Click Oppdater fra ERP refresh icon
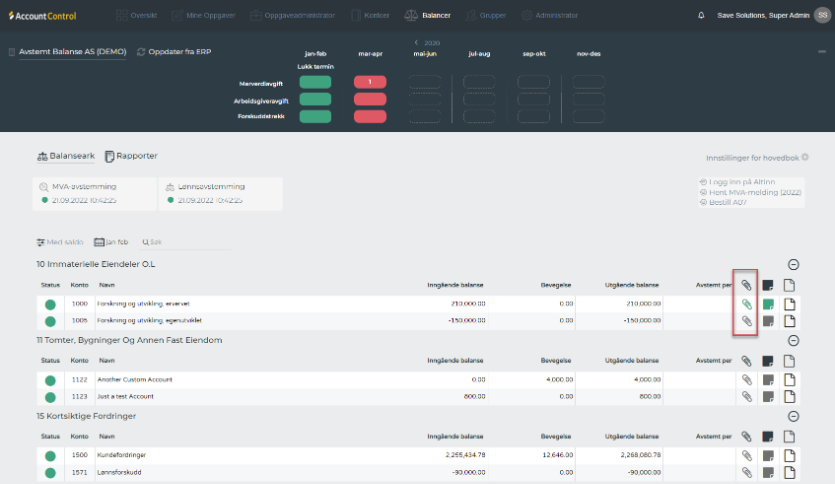835x484 pixels. (141, 52)
